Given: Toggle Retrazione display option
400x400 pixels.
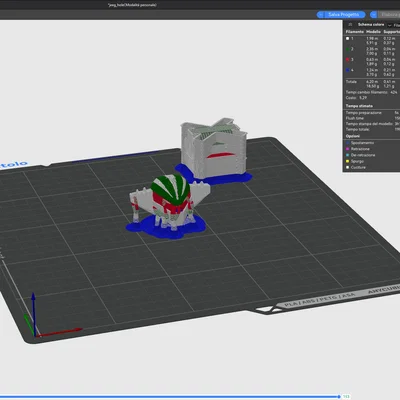Looking at the screenshot, I should coord(358,149).
